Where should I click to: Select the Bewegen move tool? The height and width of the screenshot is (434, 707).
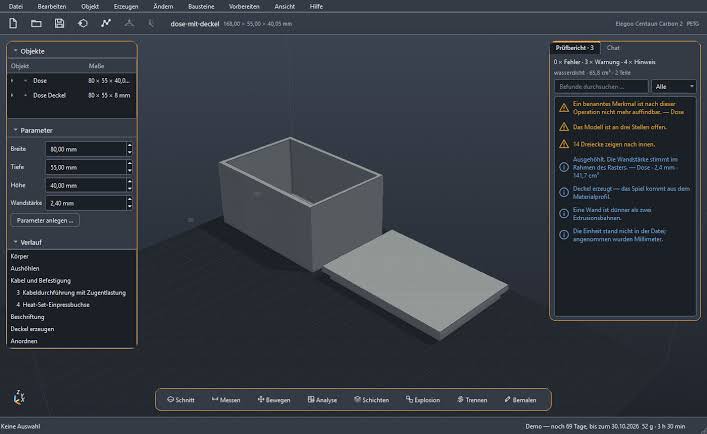click(x=274, y=400)
